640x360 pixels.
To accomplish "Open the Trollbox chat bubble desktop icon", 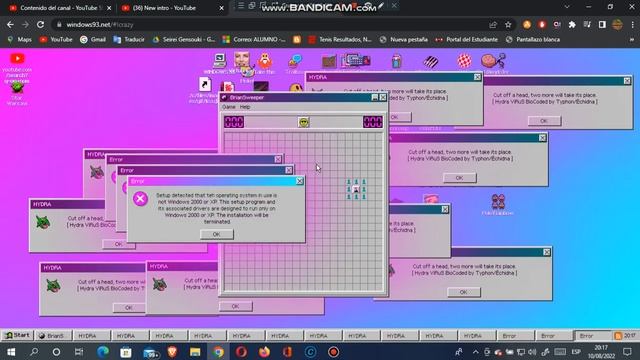I will coord(295,61).
